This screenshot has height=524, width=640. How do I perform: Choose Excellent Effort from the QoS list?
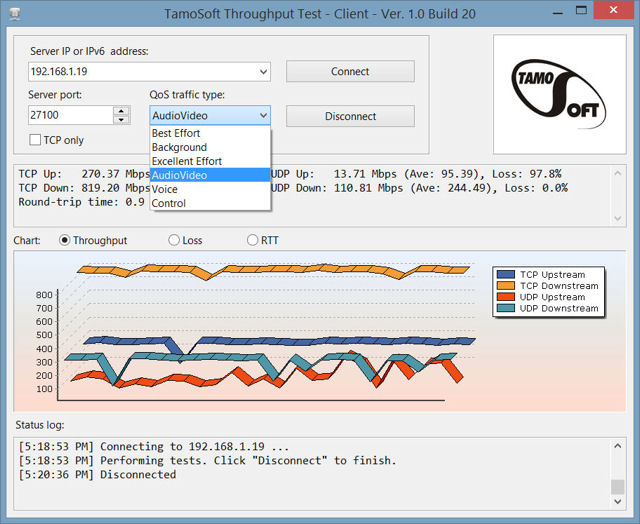tap(210, 161)
